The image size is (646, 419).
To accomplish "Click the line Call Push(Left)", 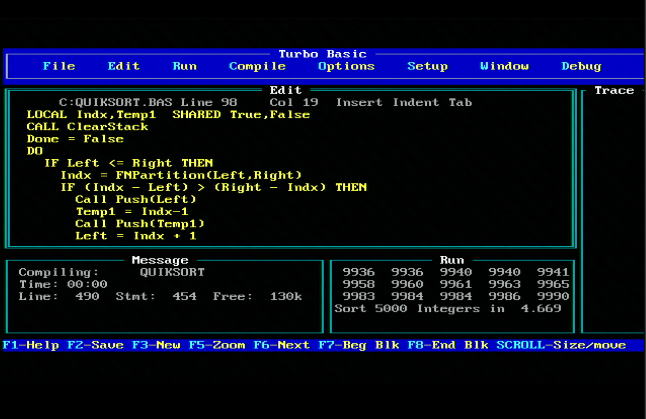I will click(136, 199).
